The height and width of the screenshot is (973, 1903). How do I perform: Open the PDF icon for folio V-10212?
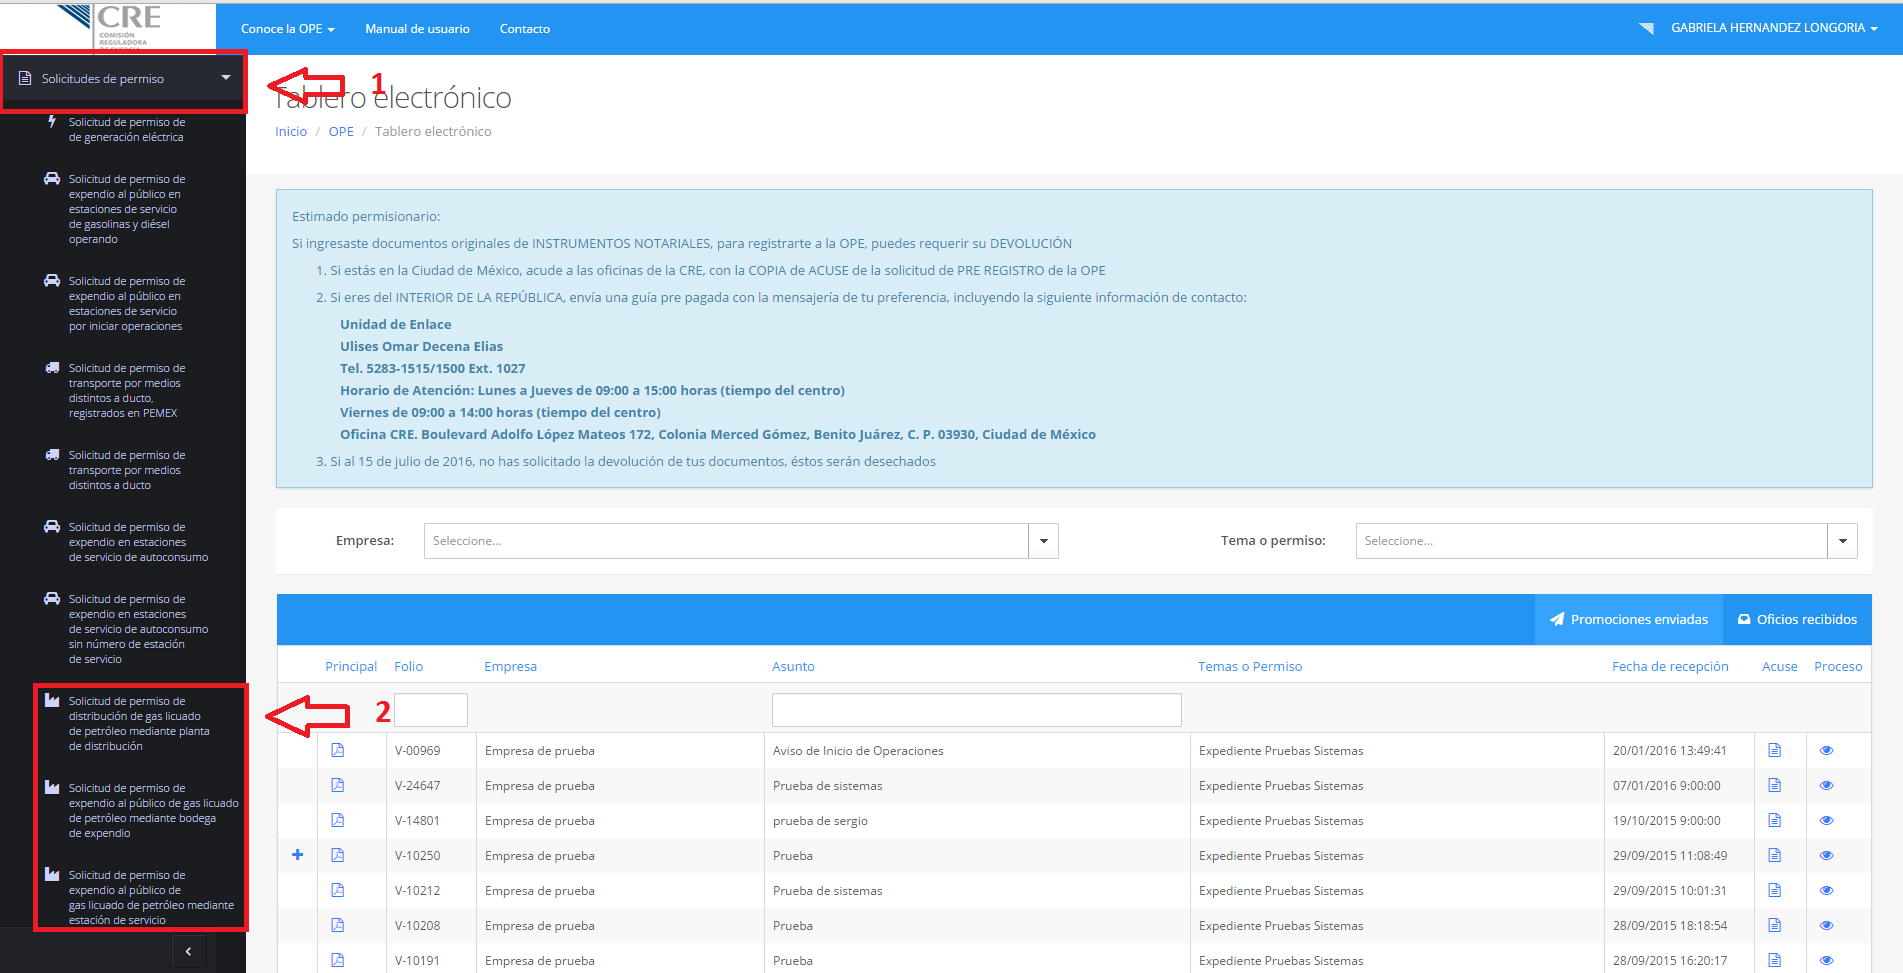tap(338, 890)
